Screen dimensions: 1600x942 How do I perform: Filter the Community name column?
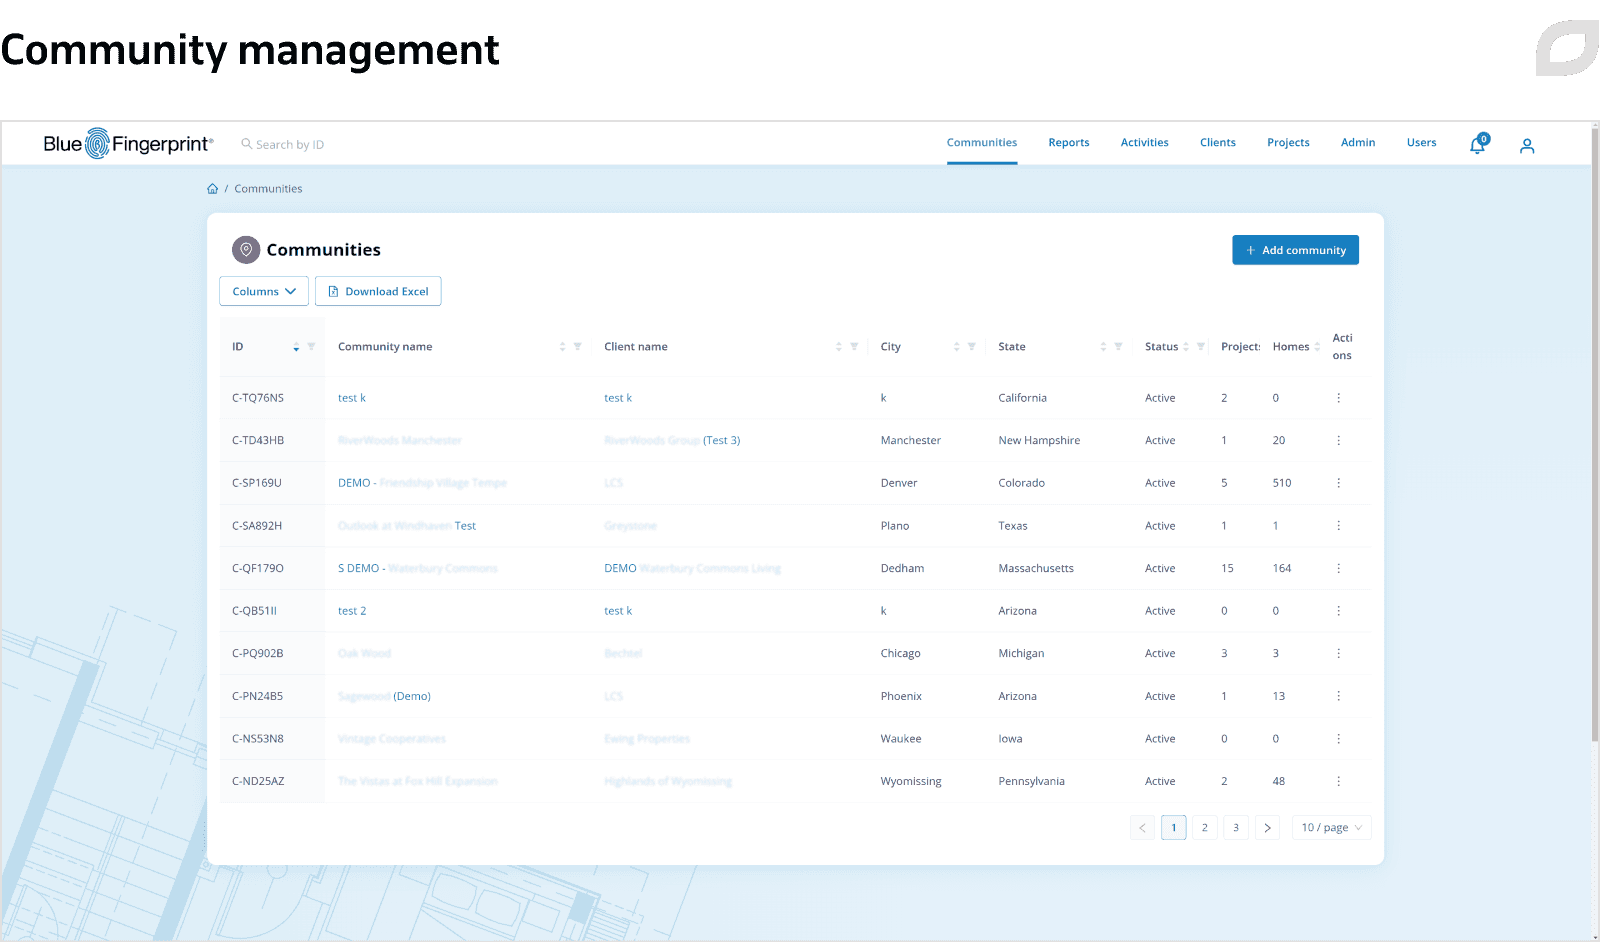pos(577,346)
